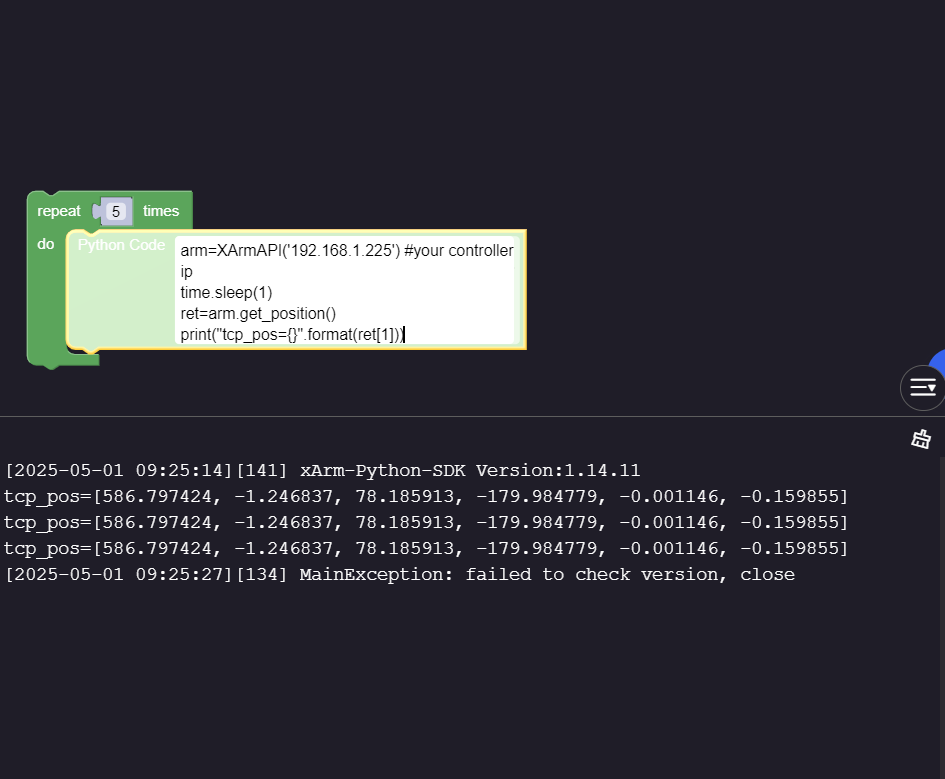Click the "times" label on repeat block

click(x=161, y=211)
